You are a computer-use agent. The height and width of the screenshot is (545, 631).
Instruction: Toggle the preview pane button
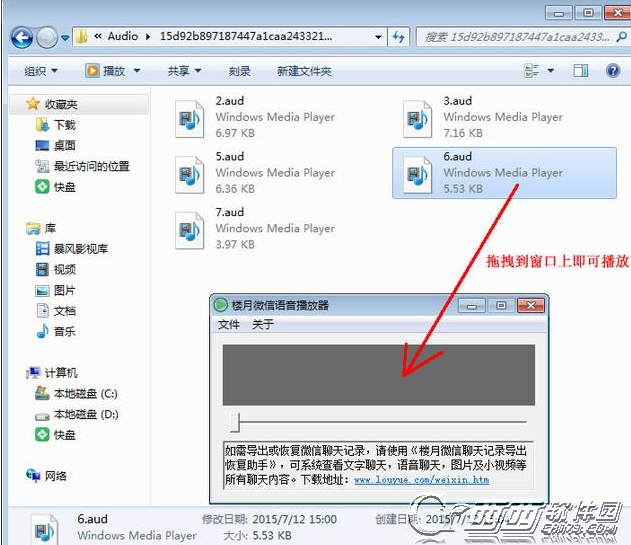tap(579, 71)
